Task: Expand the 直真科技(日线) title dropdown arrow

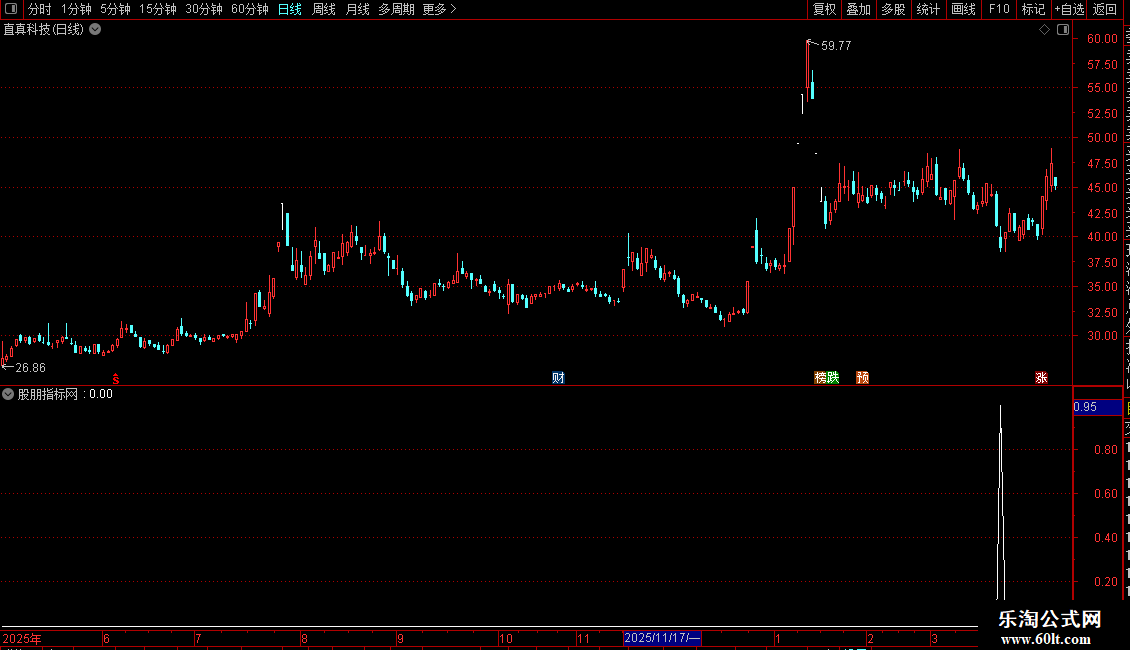Action: tap(95, 30)
